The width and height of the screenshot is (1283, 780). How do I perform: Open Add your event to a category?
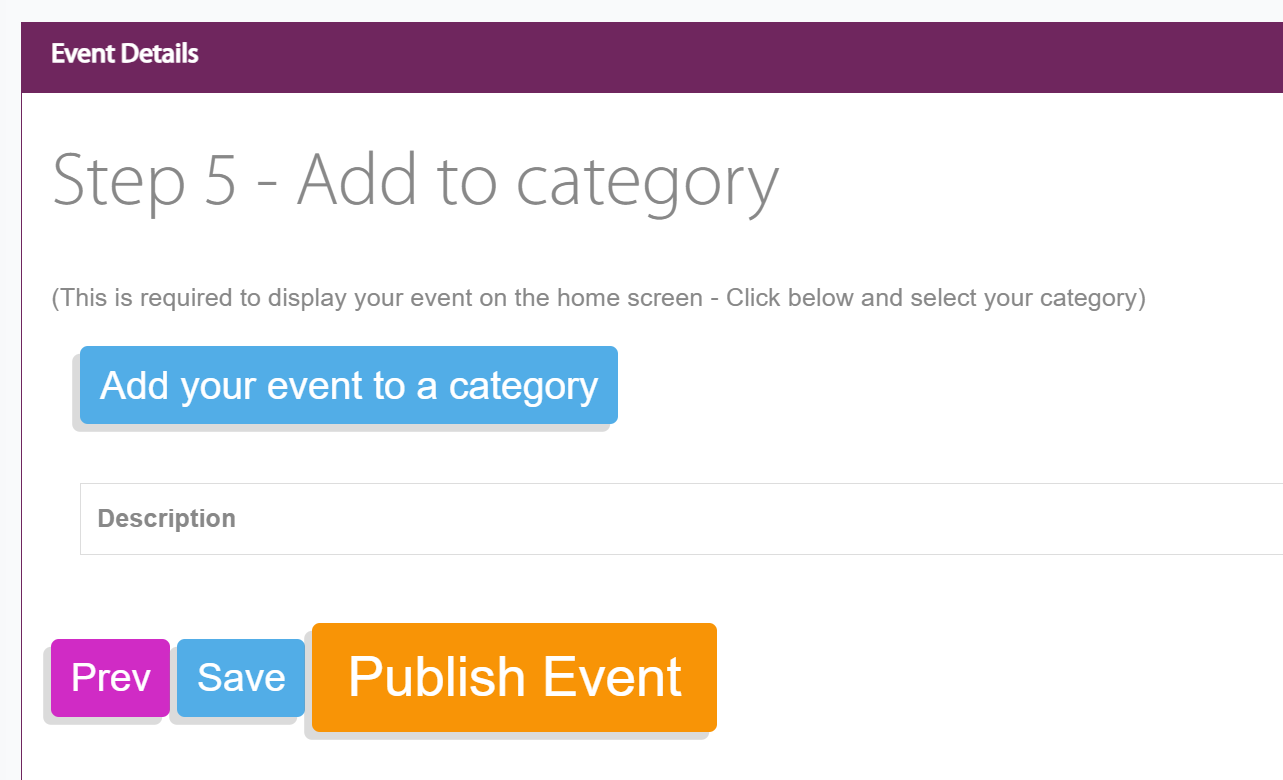pyautogui.click(x=349, y=385)
